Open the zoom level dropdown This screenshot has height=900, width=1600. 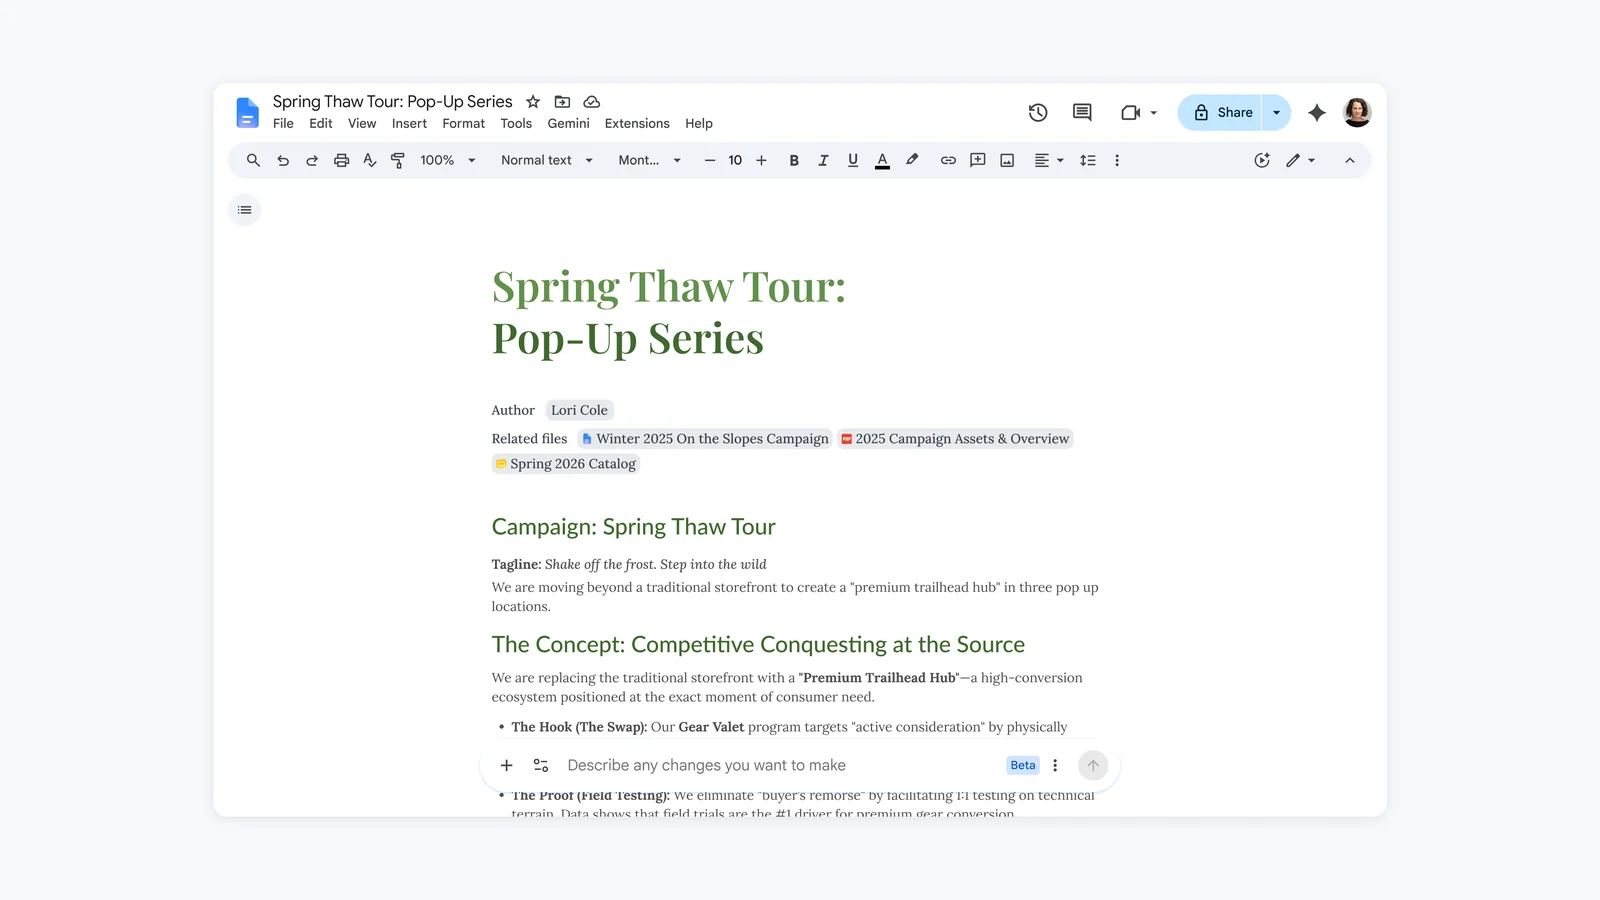pyautogui.click(x=448, y=160)
